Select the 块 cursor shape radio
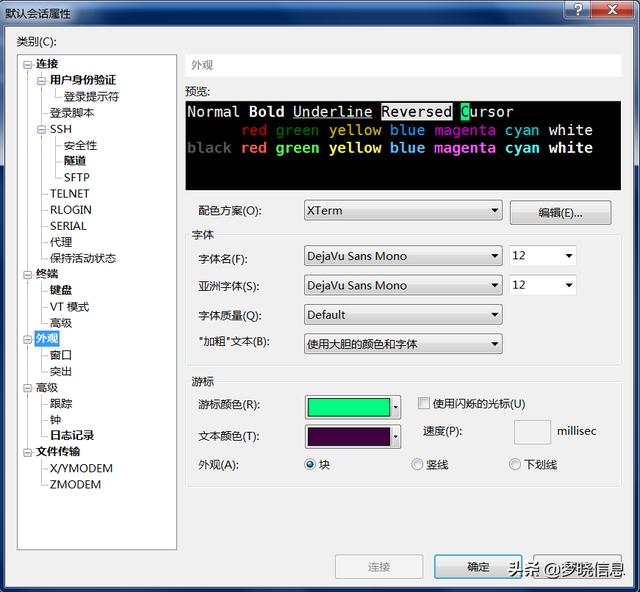Viewport: 640px width, 592px height. pyautogui.click(x=310, y=465)
